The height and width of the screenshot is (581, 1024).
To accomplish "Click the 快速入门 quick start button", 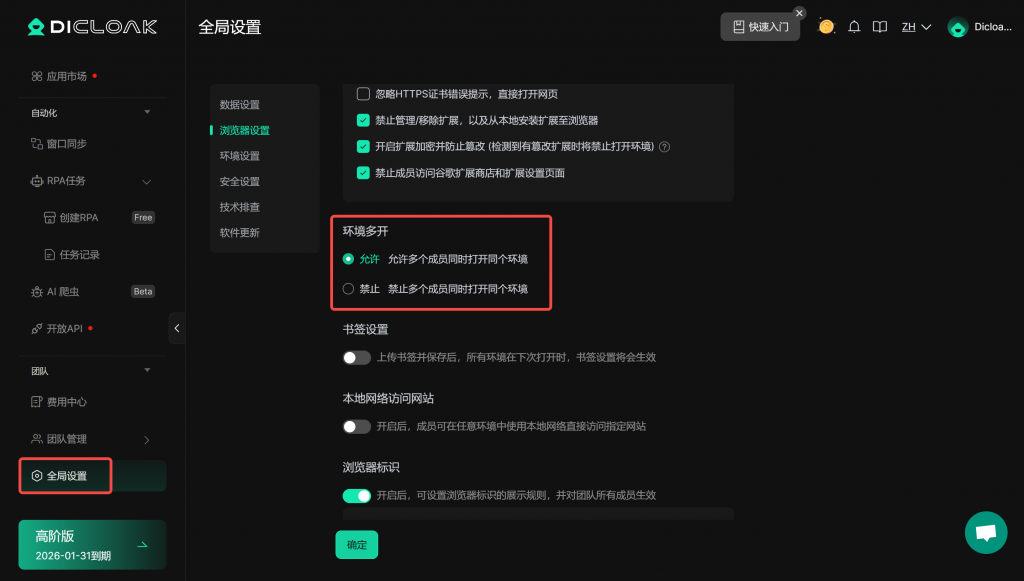I will [760, 27].
